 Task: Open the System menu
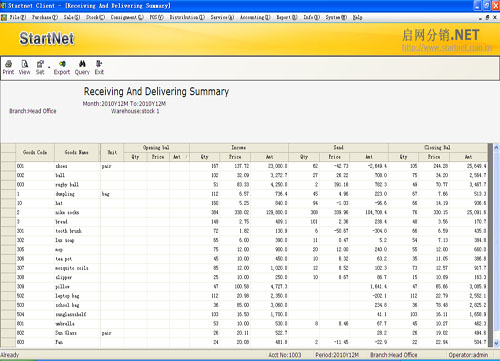pos(336,17)
